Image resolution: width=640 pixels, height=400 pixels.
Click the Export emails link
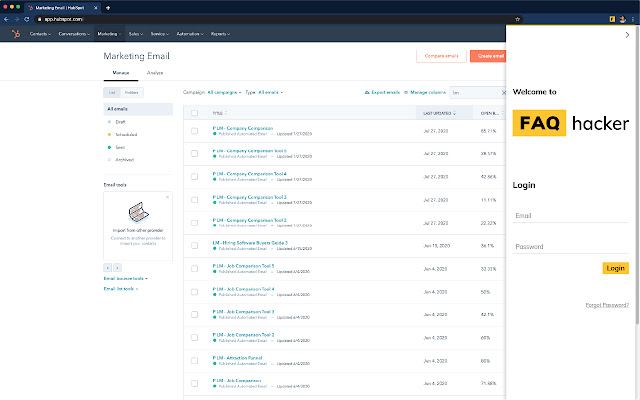[x=382, y=93]
